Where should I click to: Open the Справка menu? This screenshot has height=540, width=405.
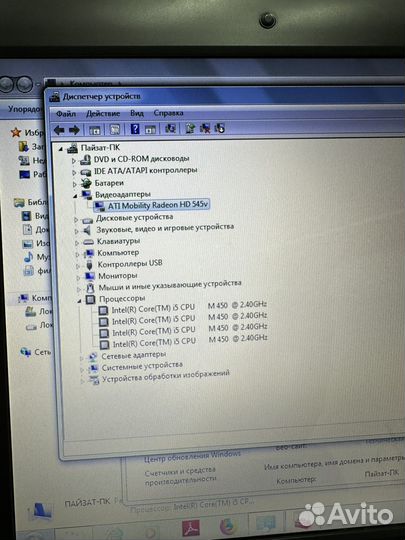[168, 113]
